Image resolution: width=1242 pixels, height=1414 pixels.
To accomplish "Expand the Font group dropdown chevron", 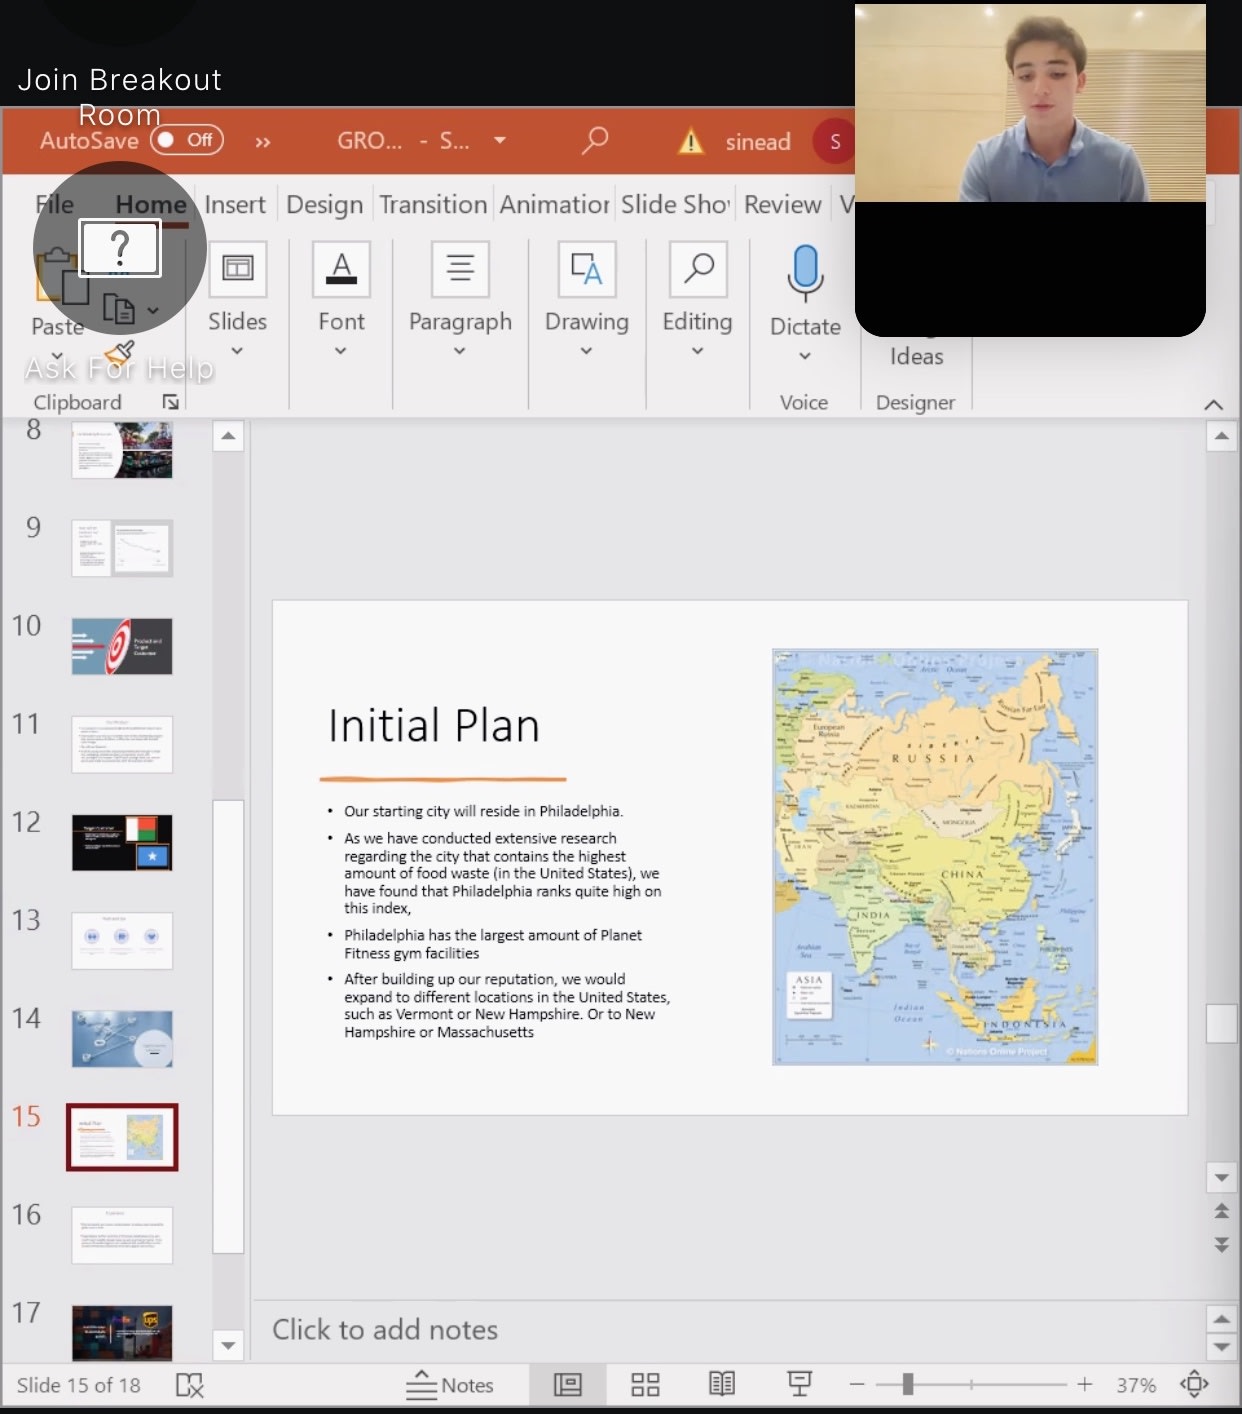I will coord(340,351).
